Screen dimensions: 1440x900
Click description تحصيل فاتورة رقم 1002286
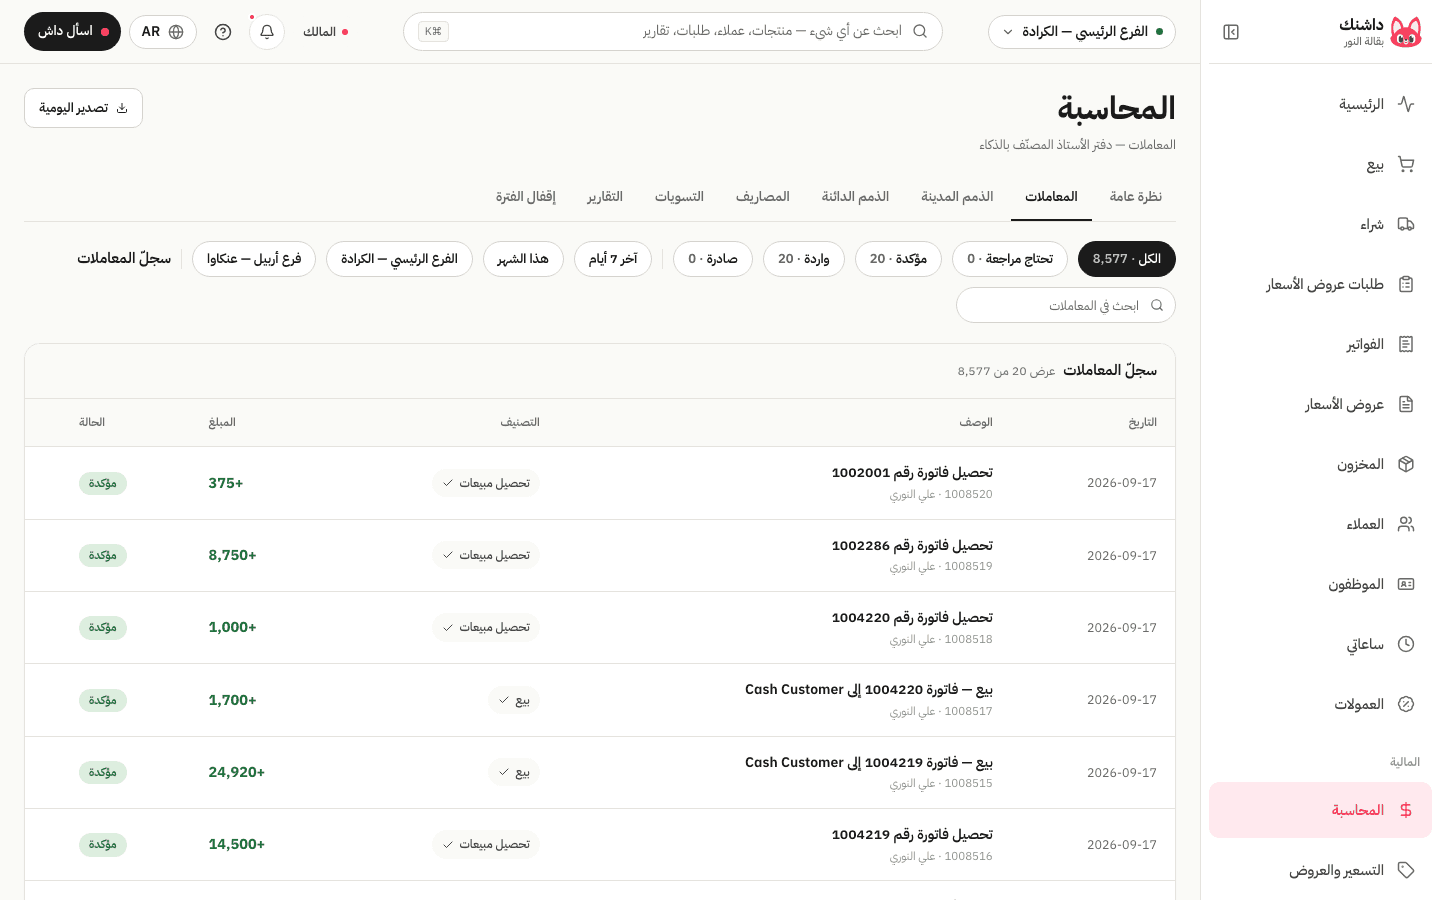tap(912, 546)
